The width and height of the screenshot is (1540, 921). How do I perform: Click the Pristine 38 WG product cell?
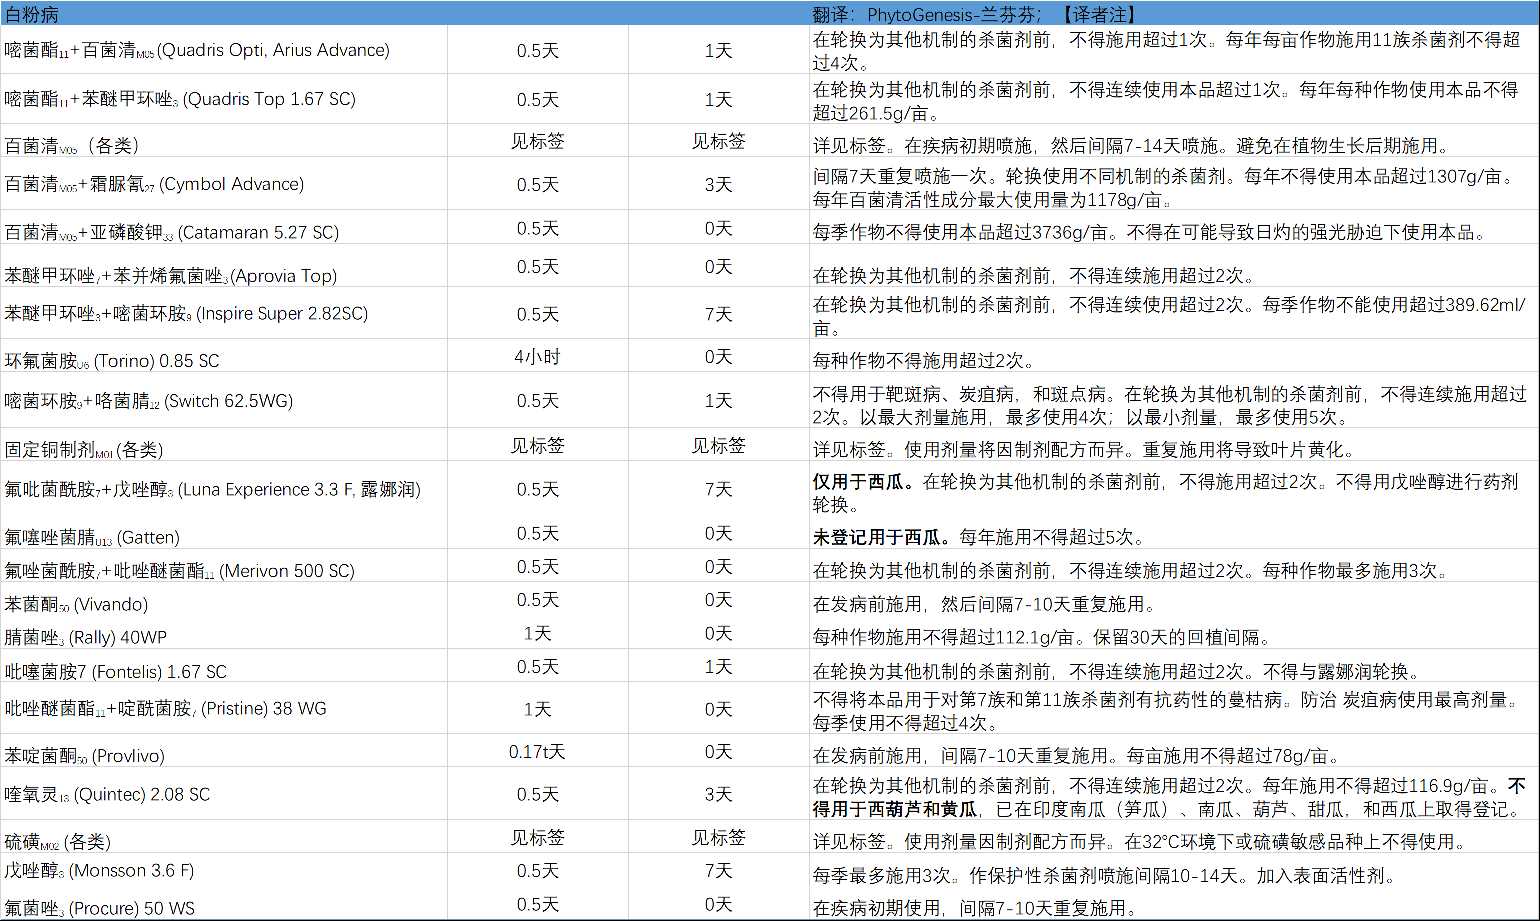coord(224,709)
